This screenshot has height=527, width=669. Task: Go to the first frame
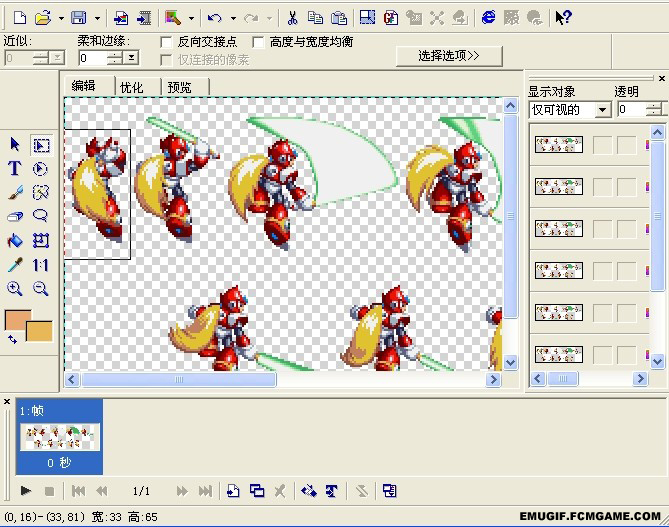click(x=79, y=492)
